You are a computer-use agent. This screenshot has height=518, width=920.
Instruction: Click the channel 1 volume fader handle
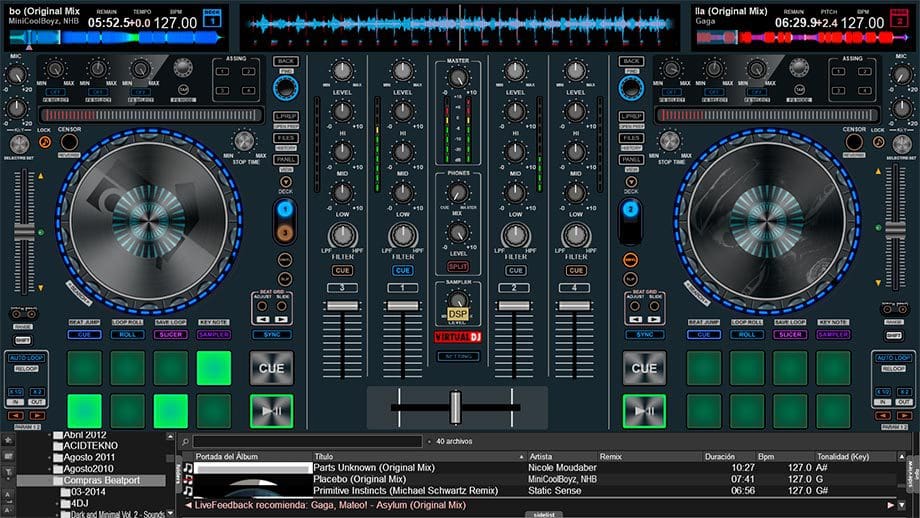click(402, 306)
